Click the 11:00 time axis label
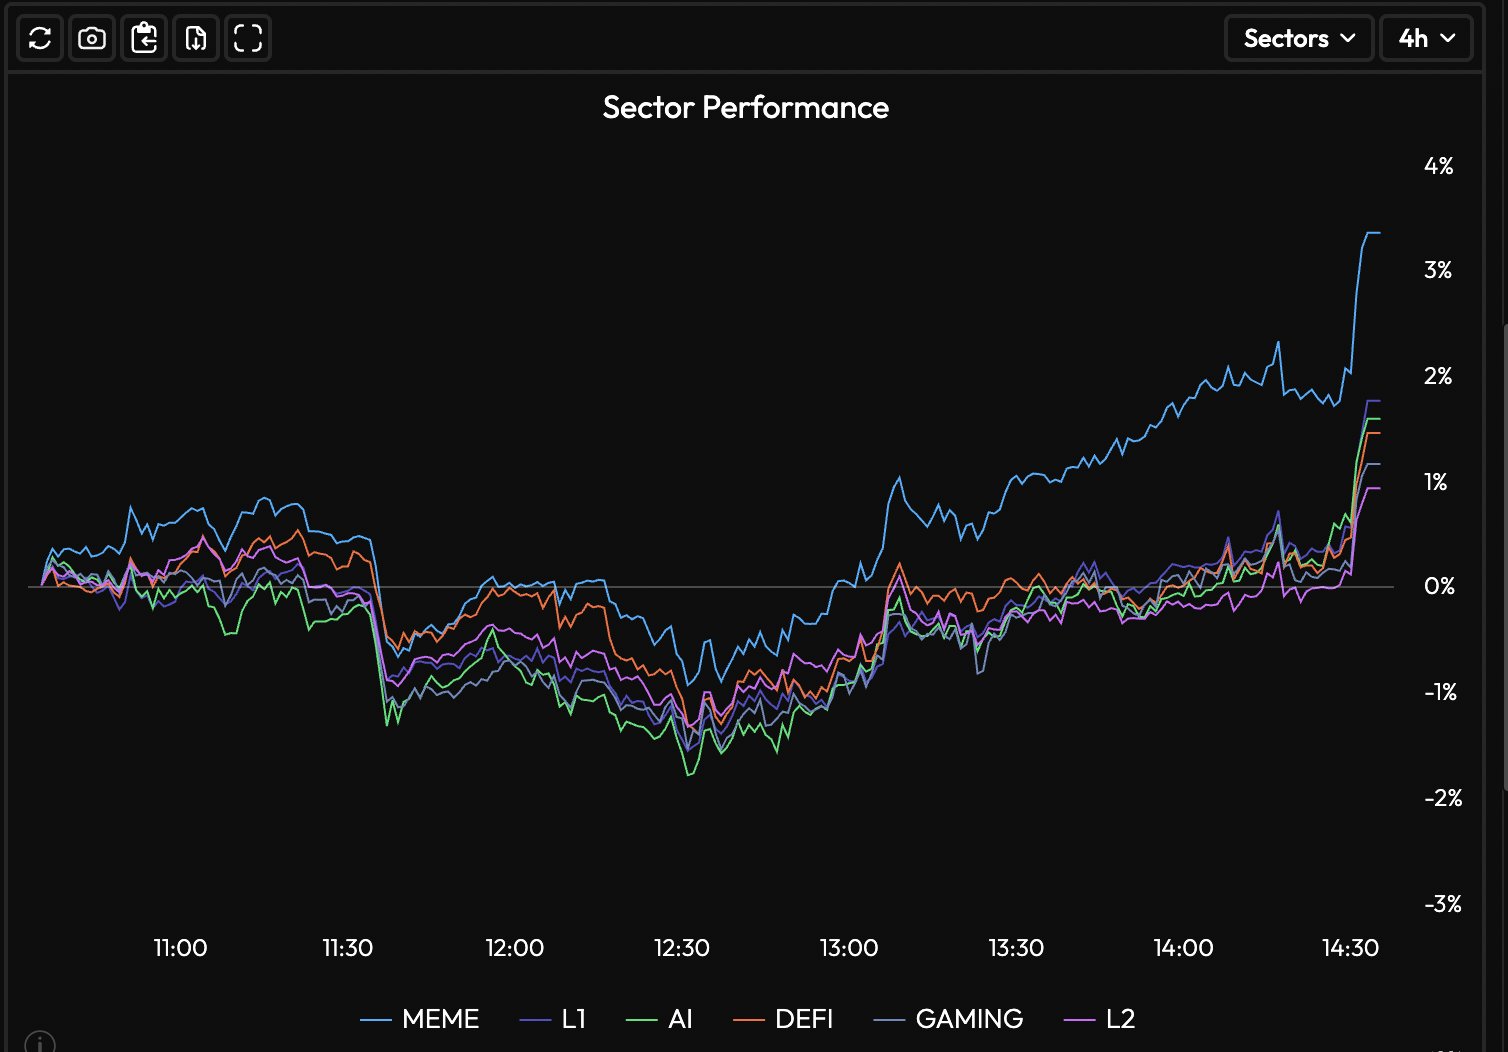Viewport: 1508px width, 1052px height. (x=180, y=948)
